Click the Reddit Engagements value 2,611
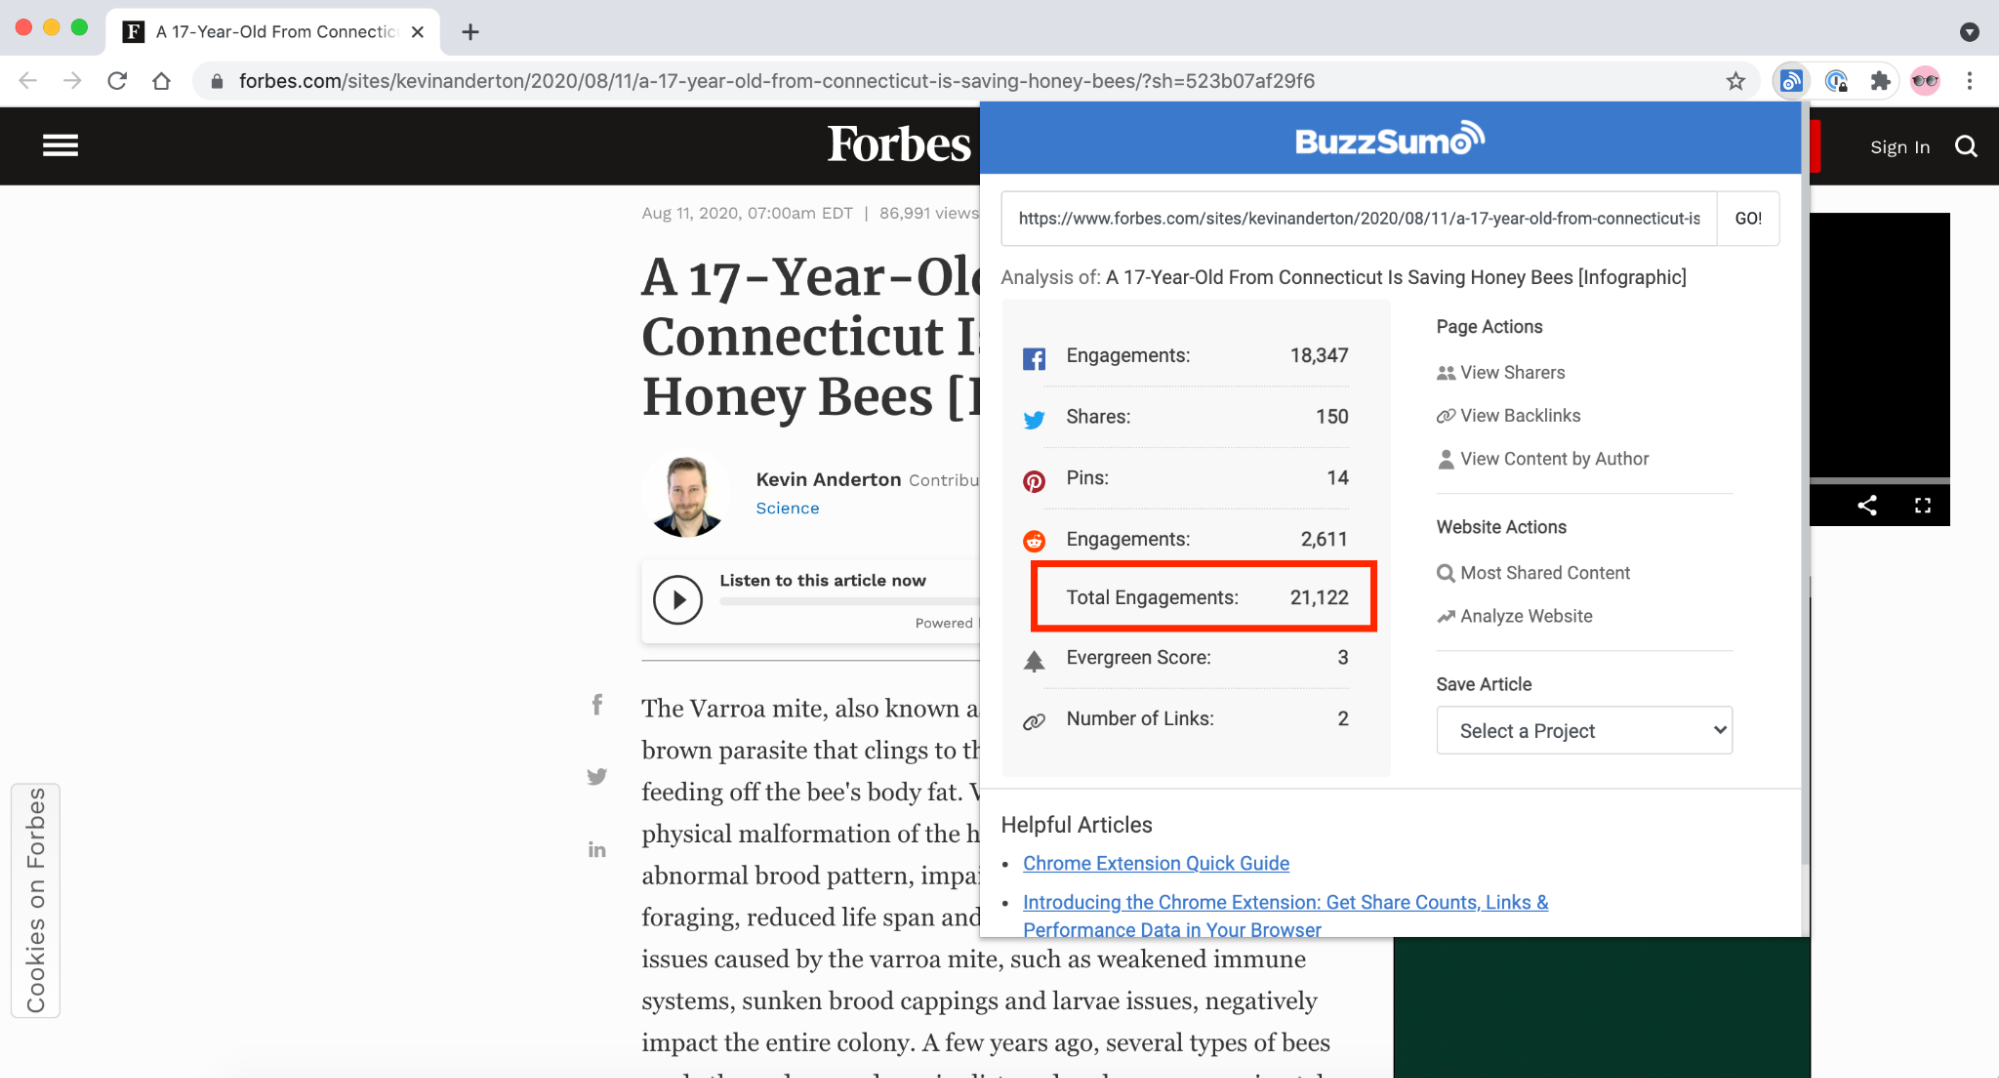Image resolution: width=1999 pixels, height=1078 pixels. click(1324, 539)
